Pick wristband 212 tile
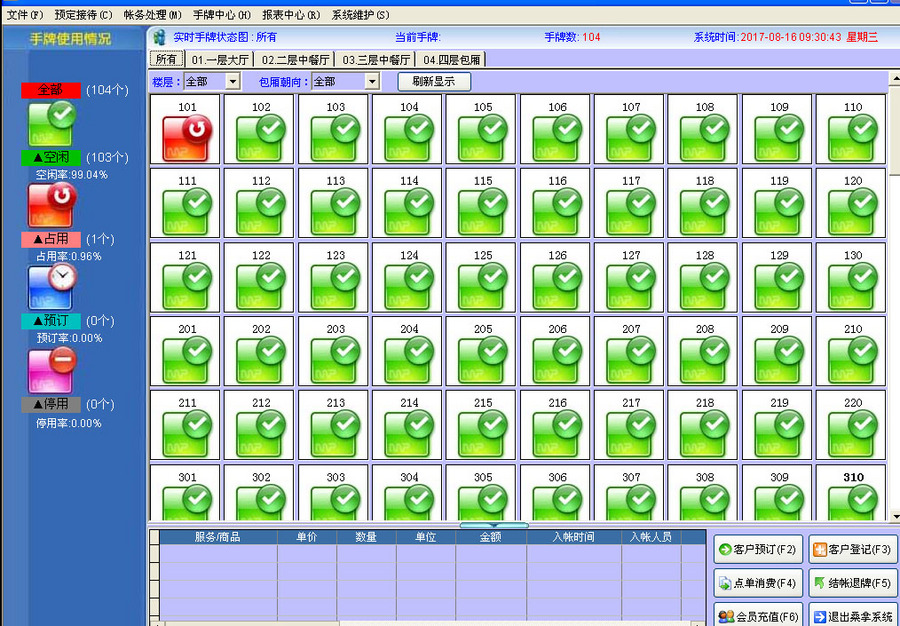 point(258,426)
